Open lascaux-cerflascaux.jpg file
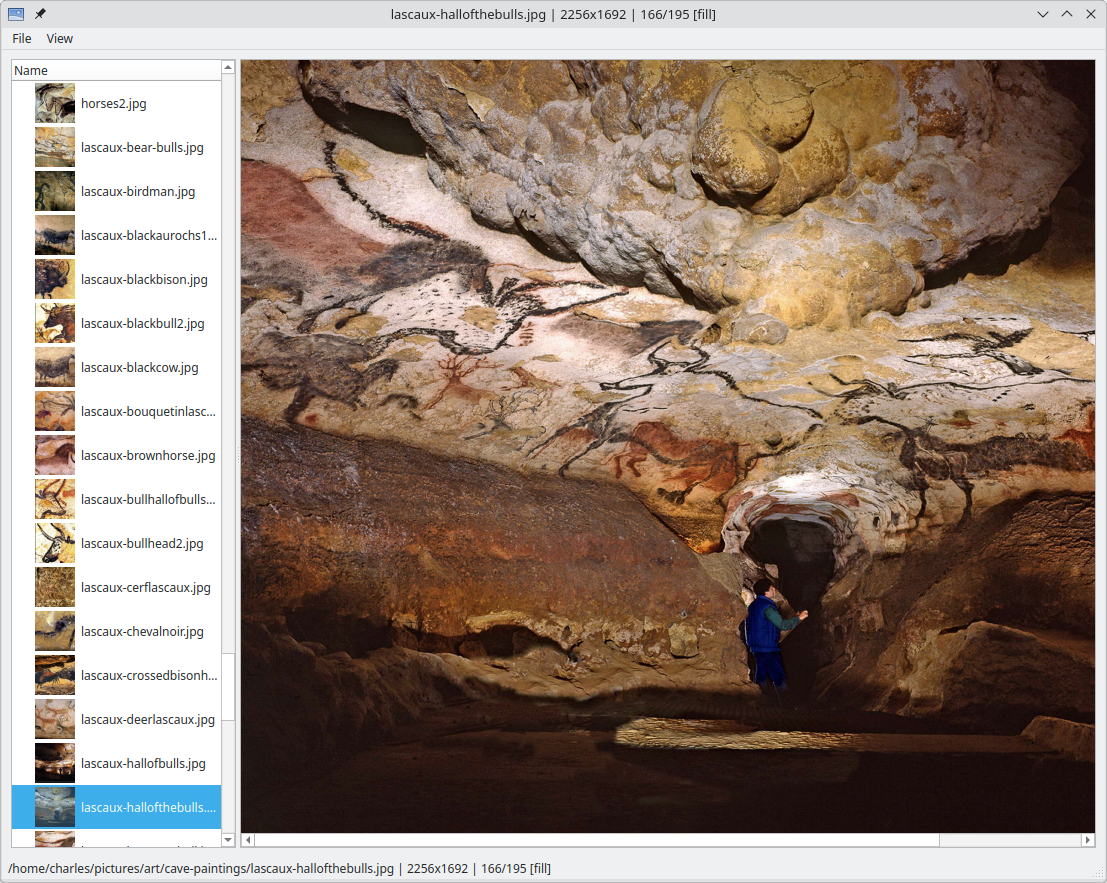Screen dimensions: 1107x883 146,587
